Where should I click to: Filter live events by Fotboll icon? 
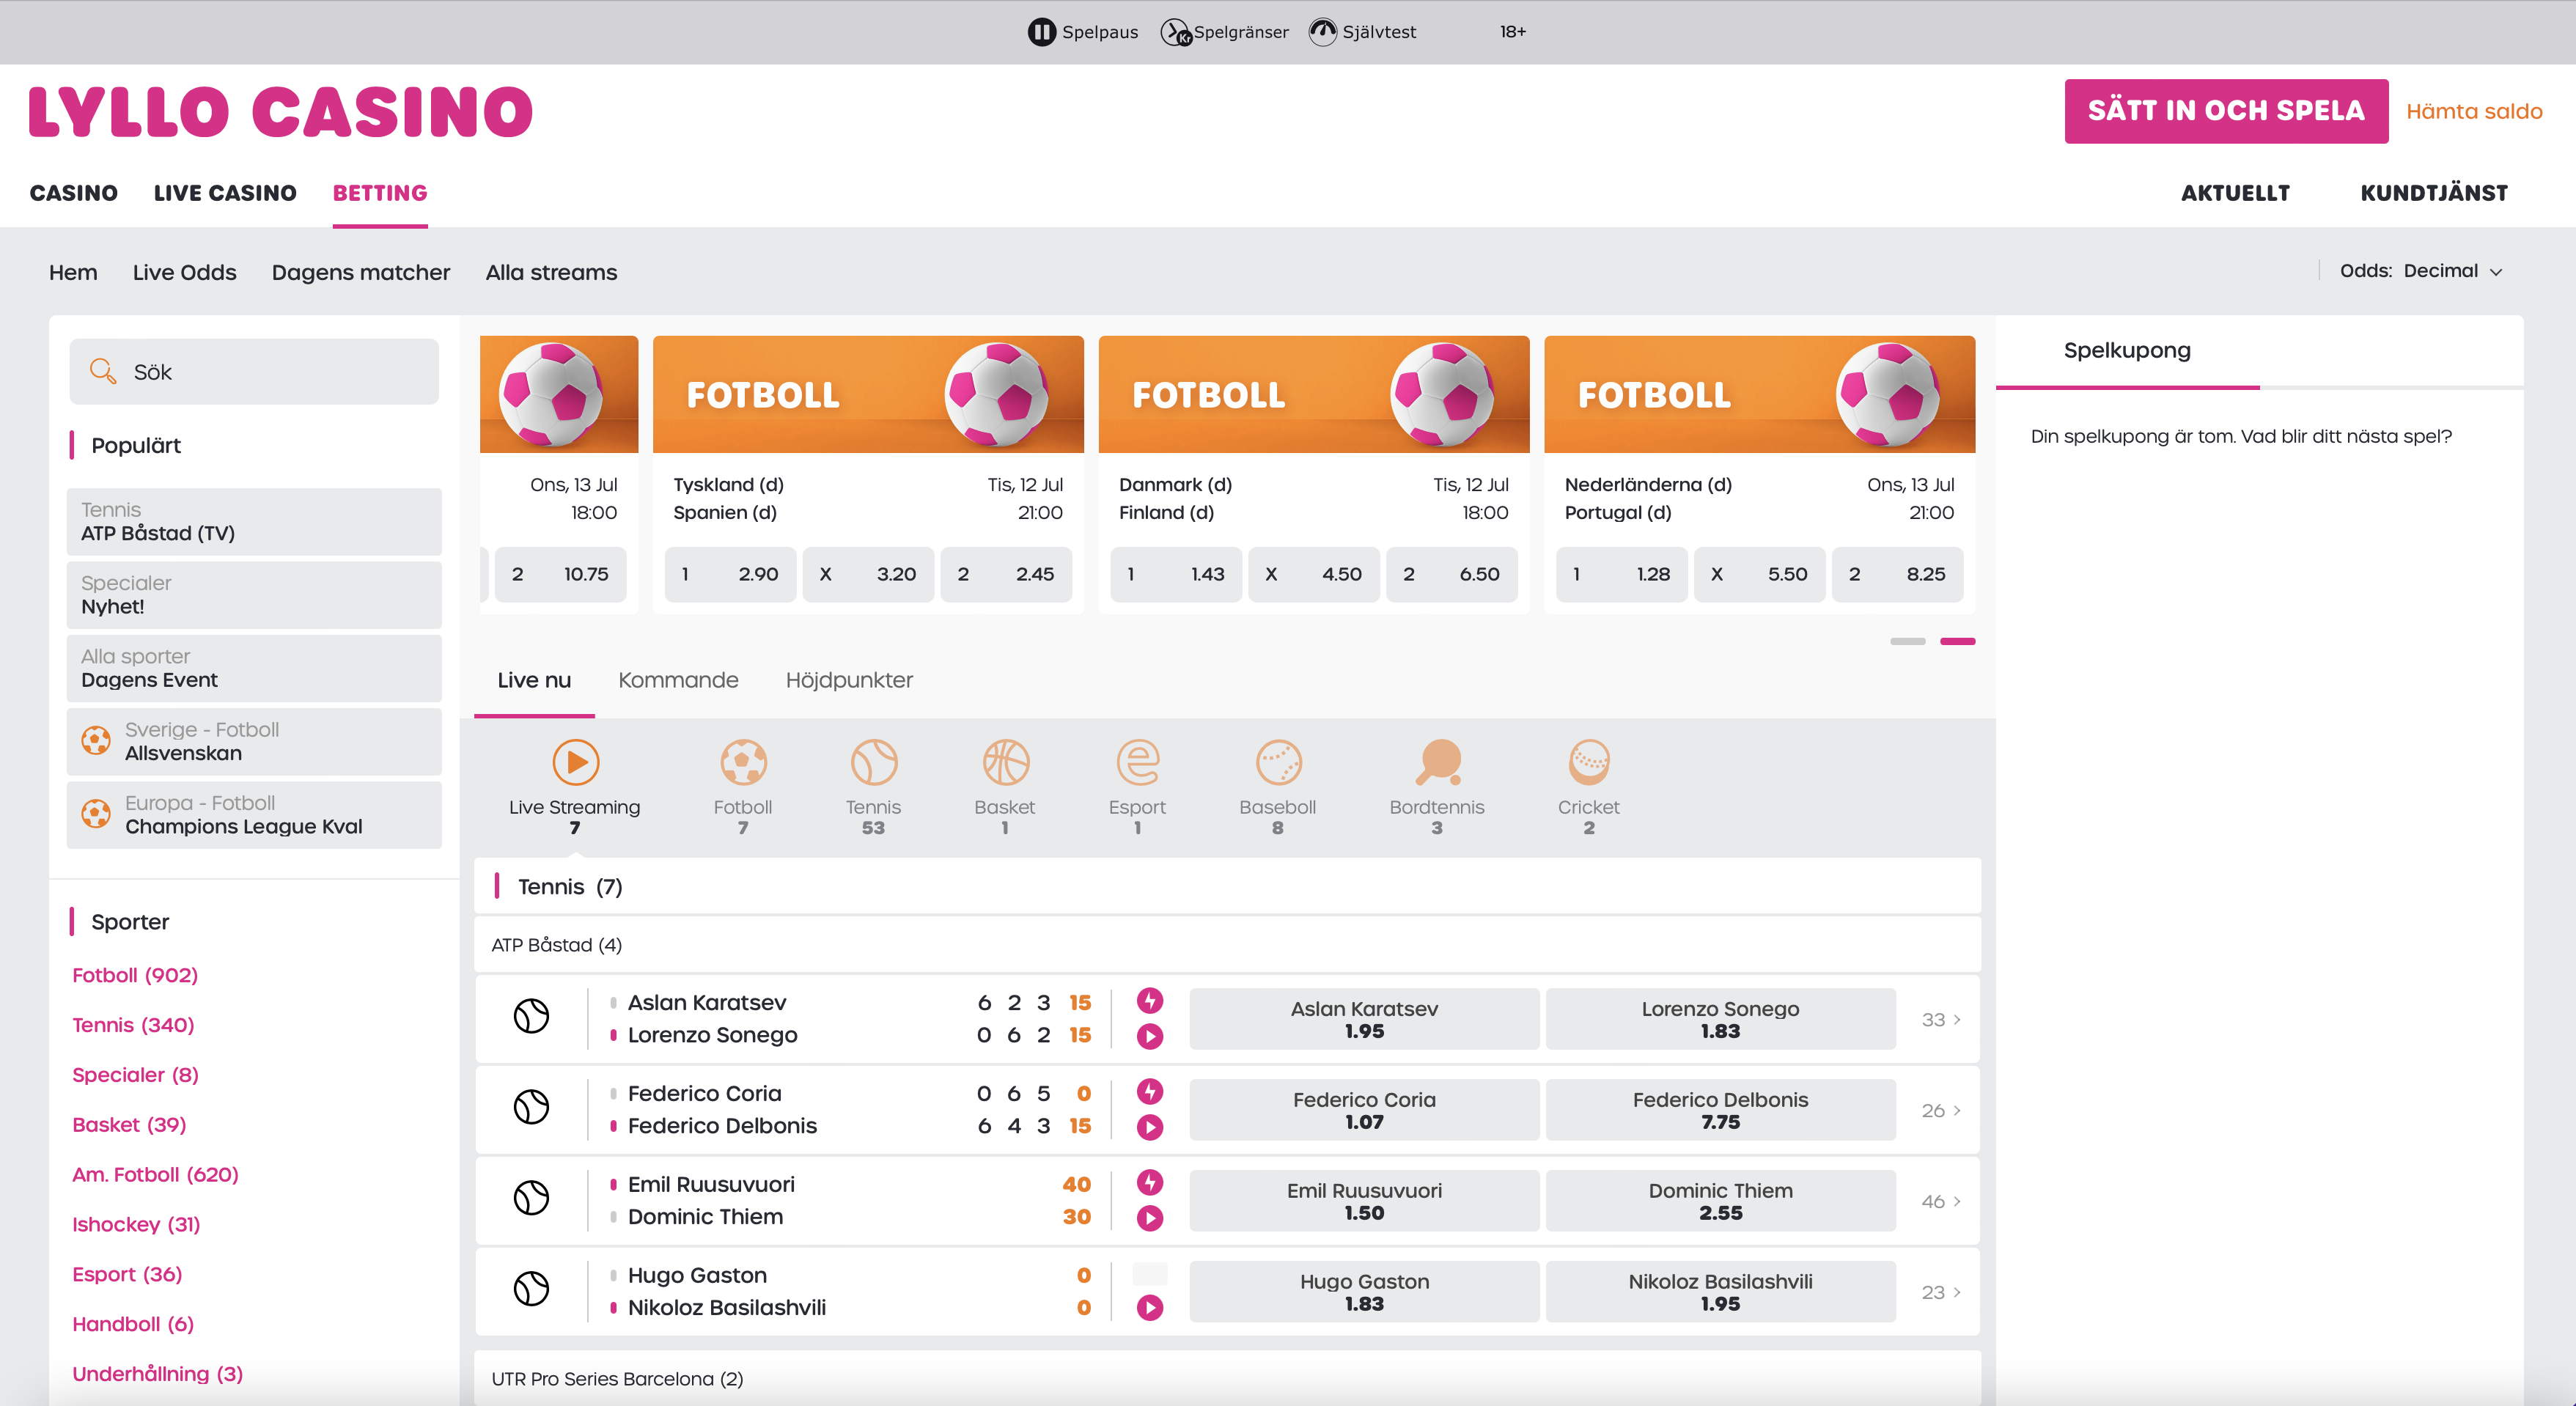(x=743, y=763)
